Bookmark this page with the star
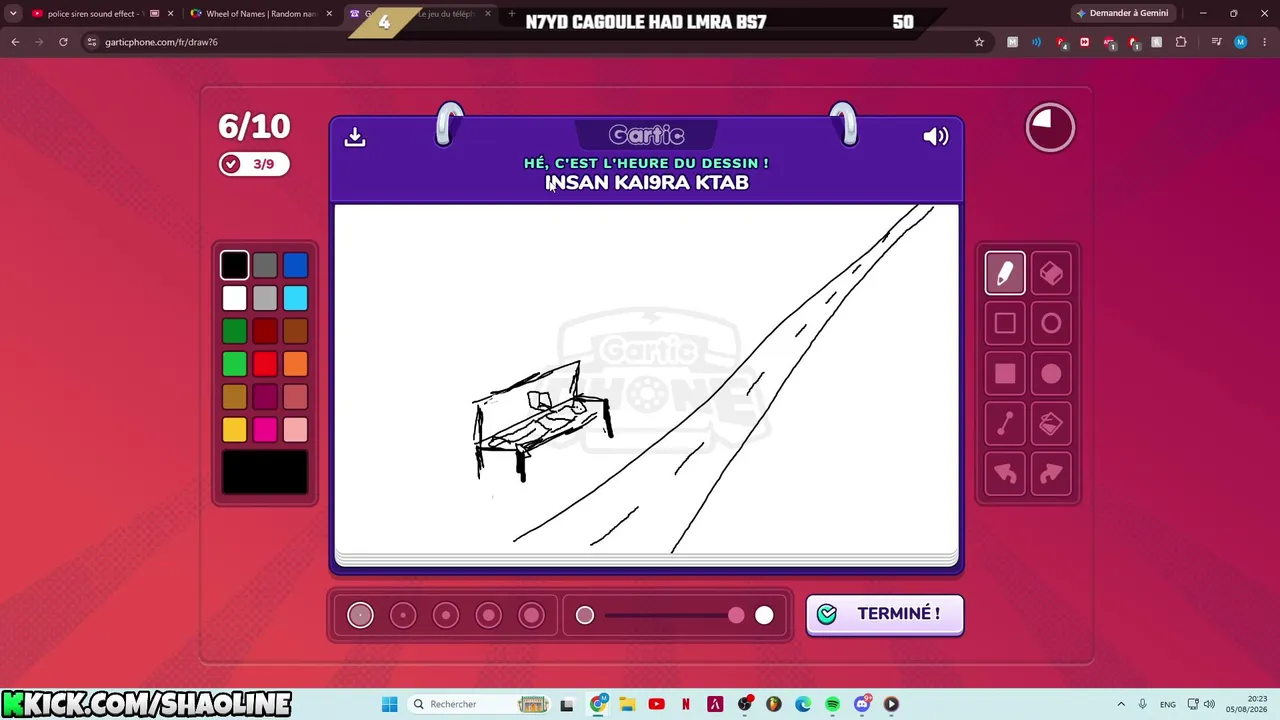 tap(979, 42)
